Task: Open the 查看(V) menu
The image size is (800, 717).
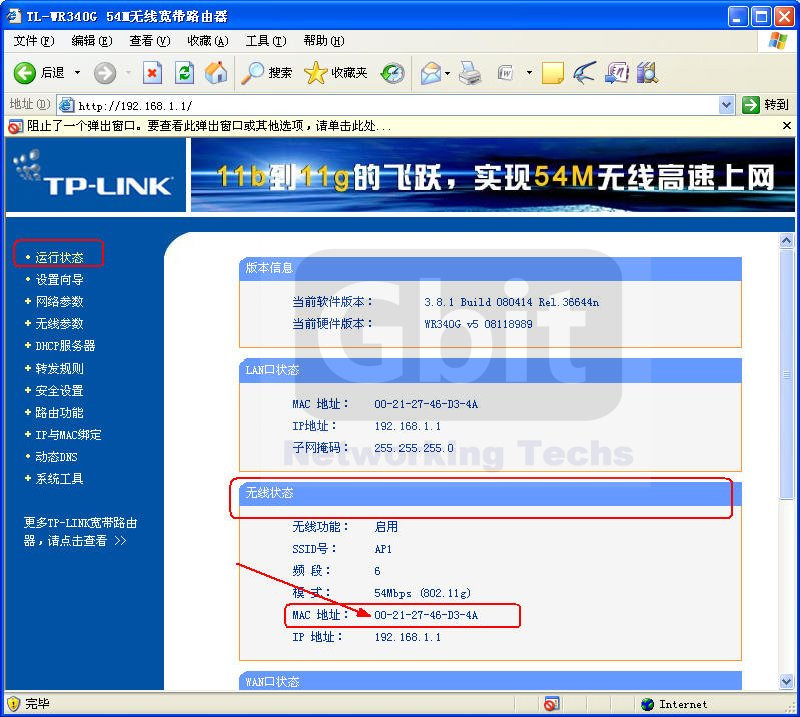Action: 149,41
